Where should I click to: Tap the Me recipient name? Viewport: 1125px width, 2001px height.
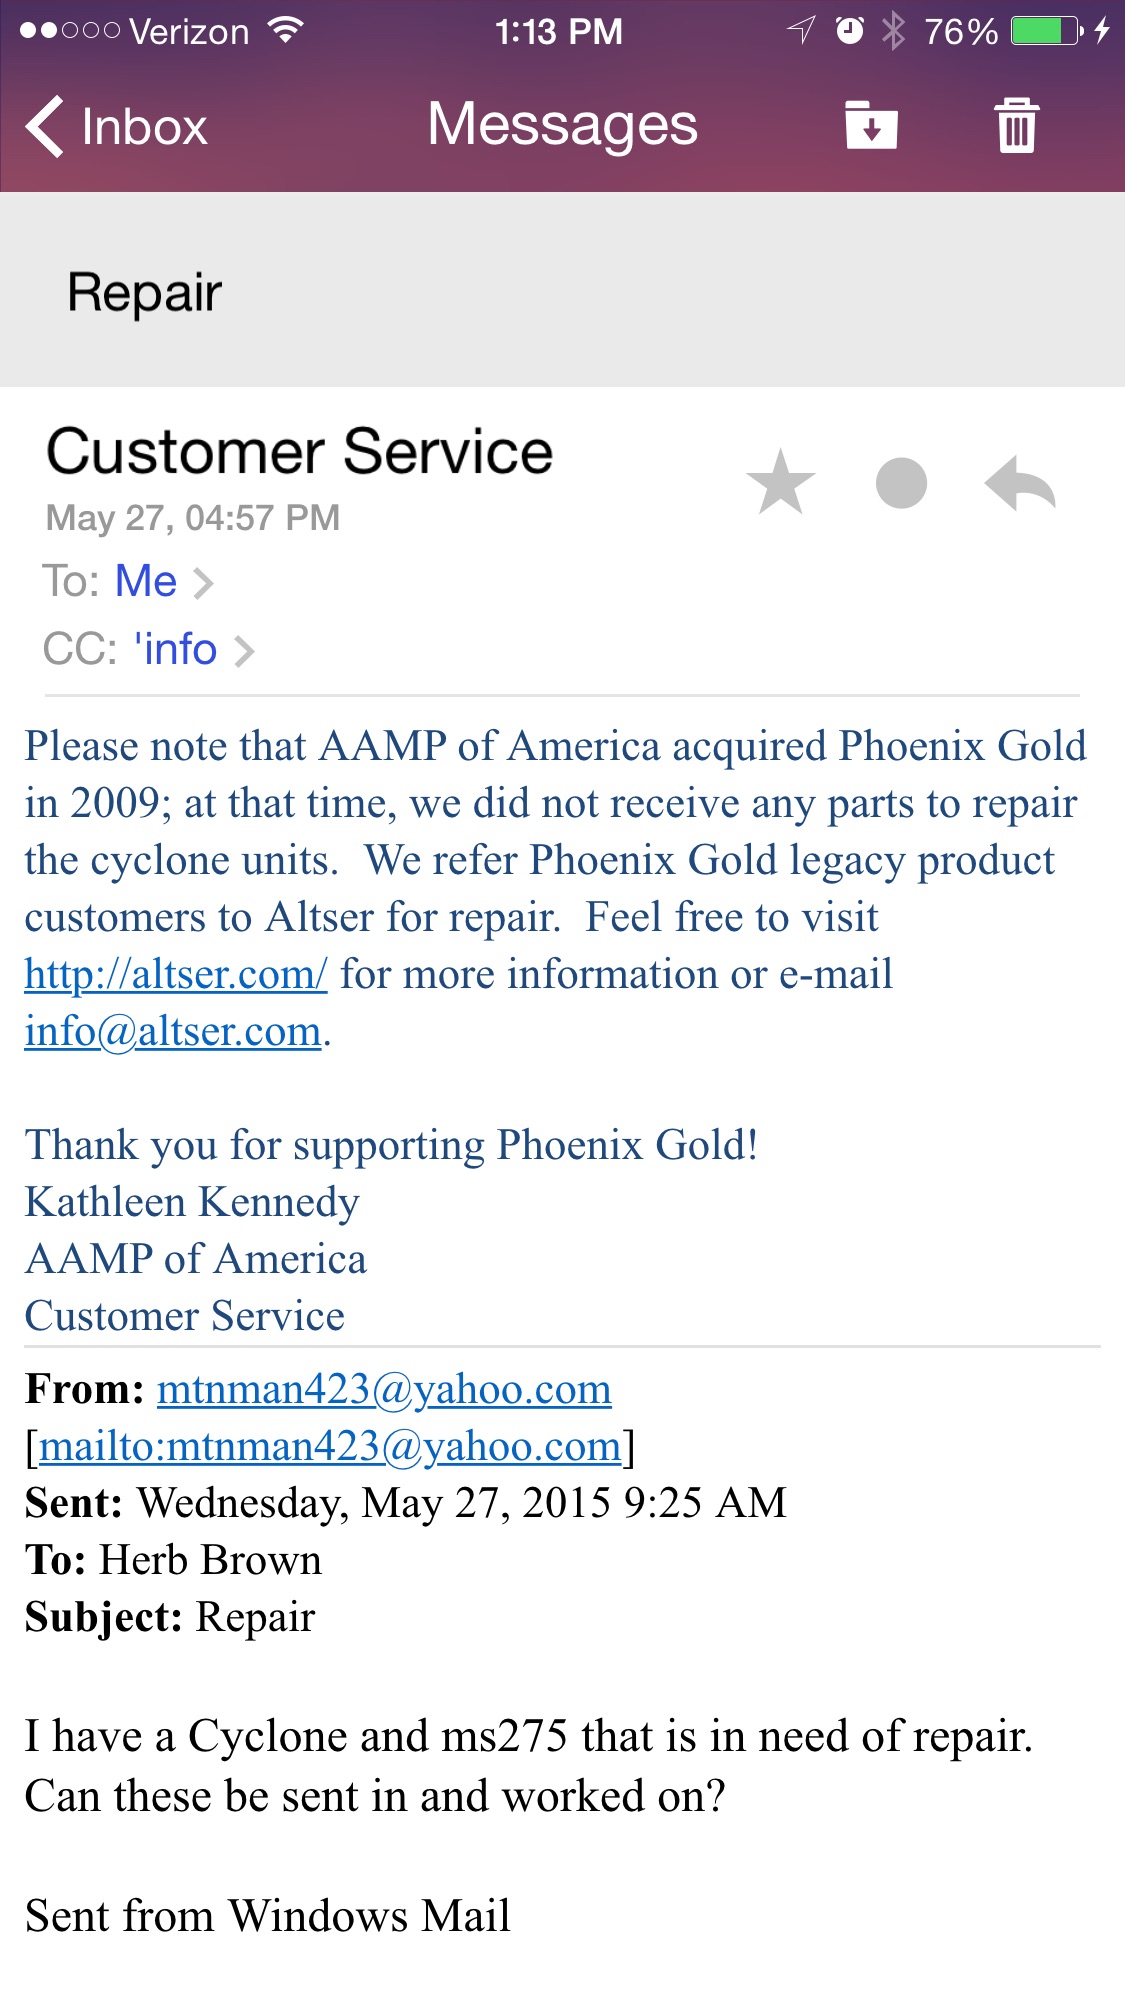click(x=146, y=581)
